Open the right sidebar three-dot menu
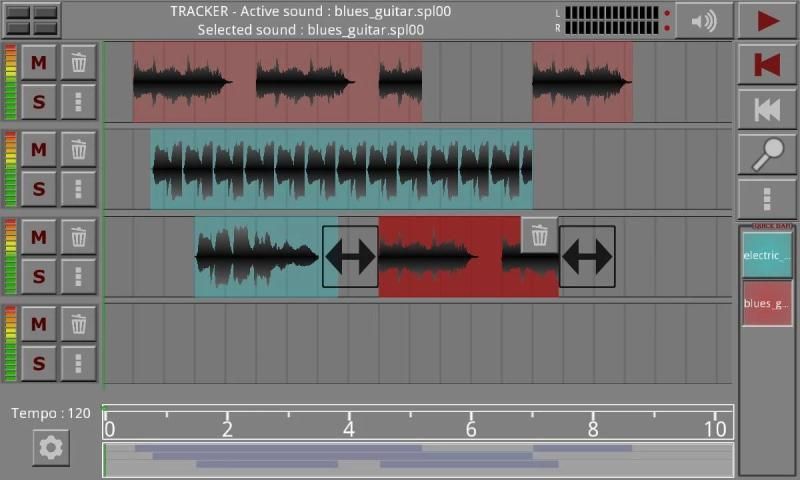Image resolution: width=800 pixels, height=480 pixels. point(767,198)
